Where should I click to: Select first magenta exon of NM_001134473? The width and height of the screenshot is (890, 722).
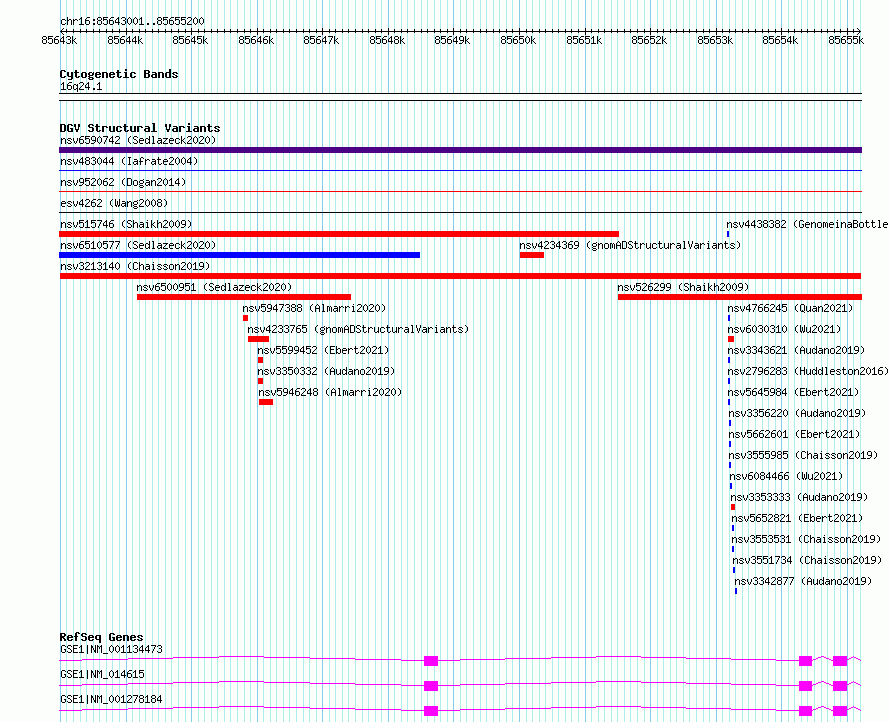click(x=431, y=661)
